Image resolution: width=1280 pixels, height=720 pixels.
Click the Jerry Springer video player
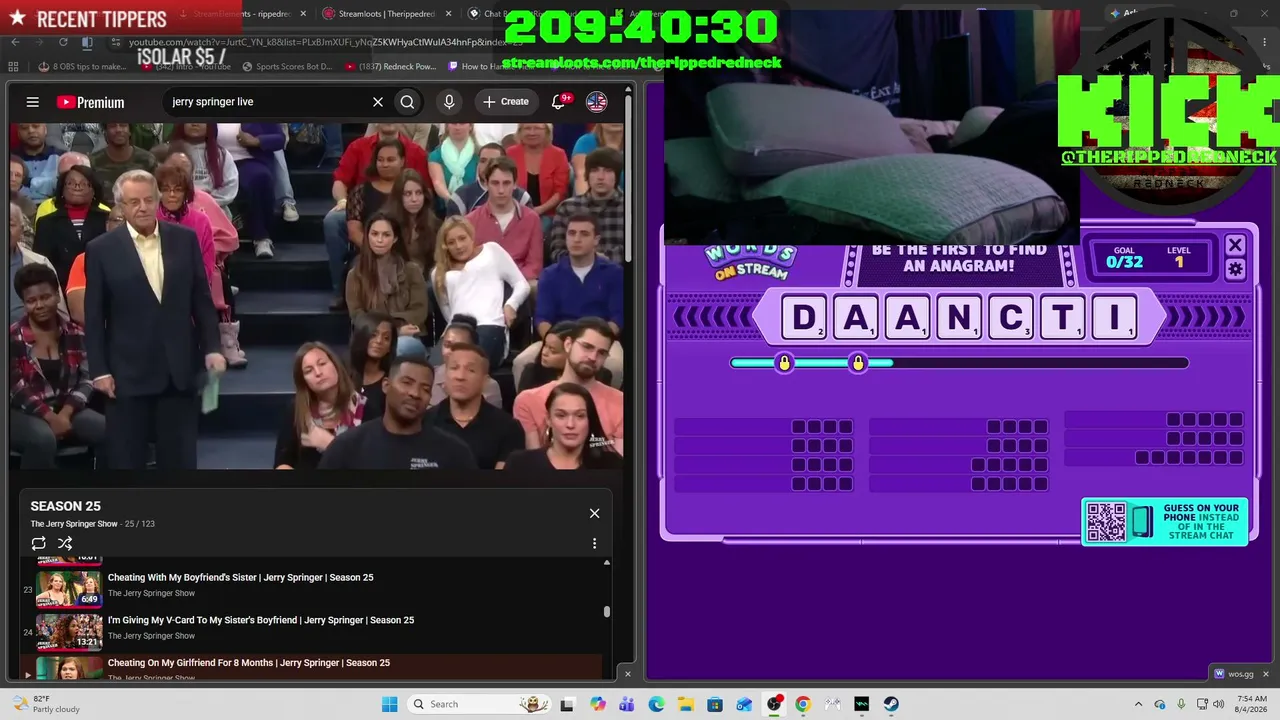coord(316,296)
